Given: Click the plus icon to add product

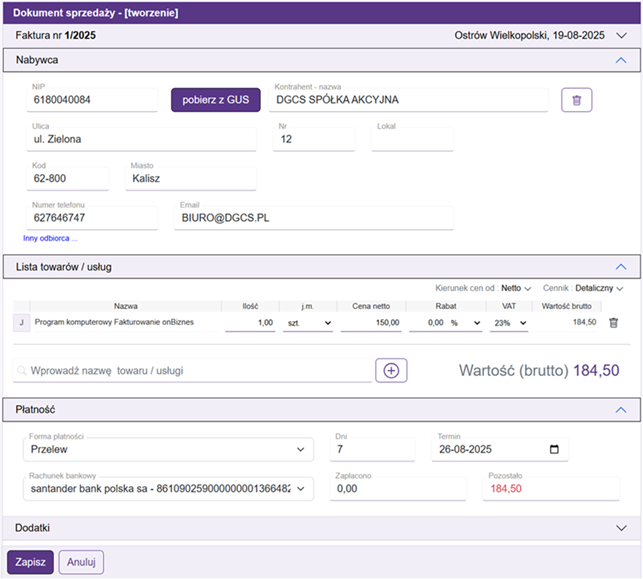Looking at the screenshot, I should [x=391, y=371].
